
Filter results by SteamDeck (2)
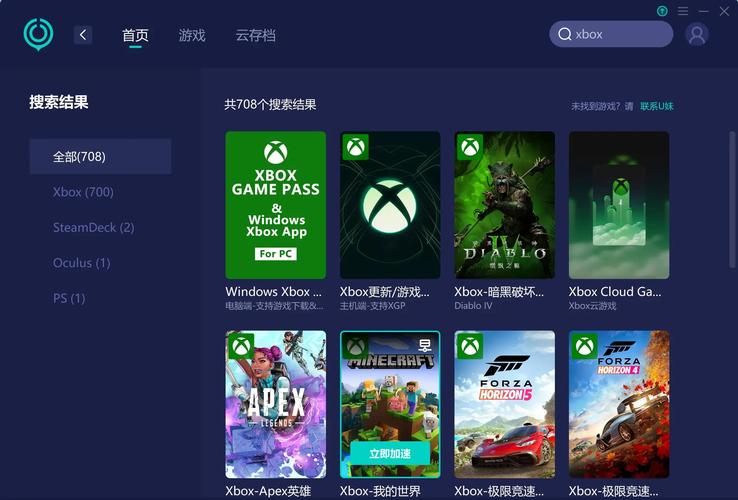94,227
